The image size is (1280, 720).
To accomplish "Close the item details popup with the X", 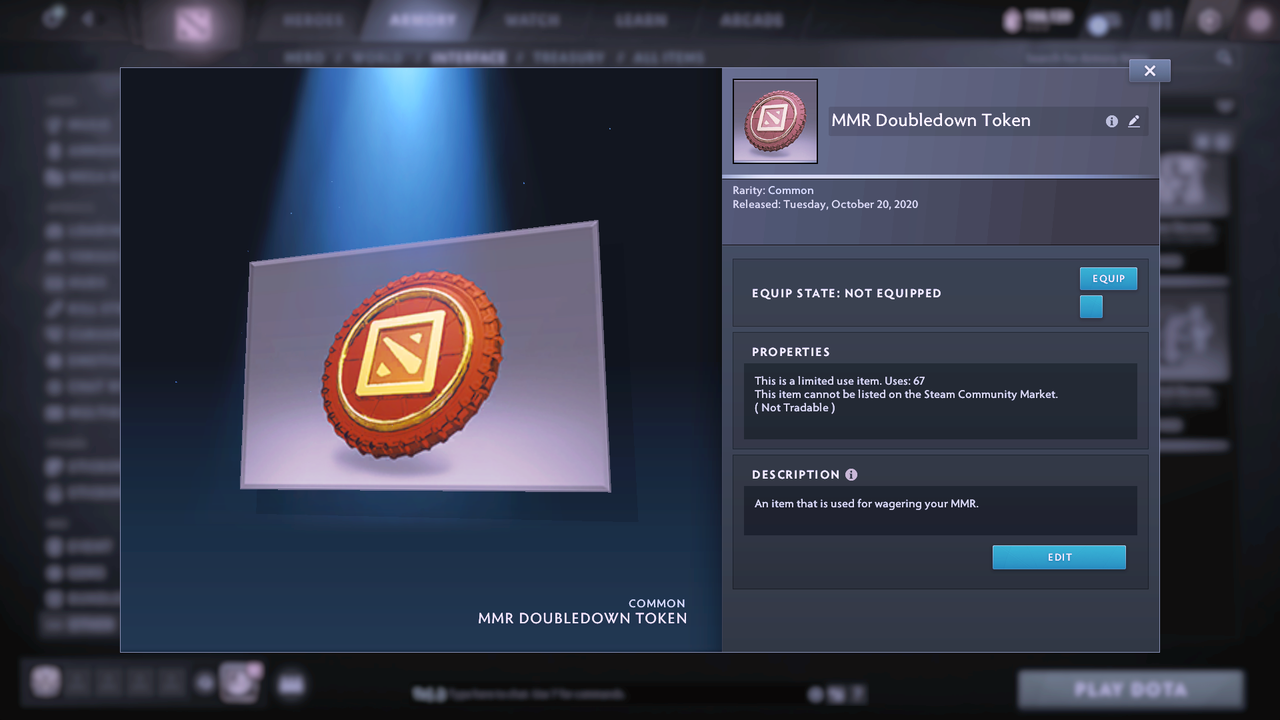I will tap(1149, 70).
